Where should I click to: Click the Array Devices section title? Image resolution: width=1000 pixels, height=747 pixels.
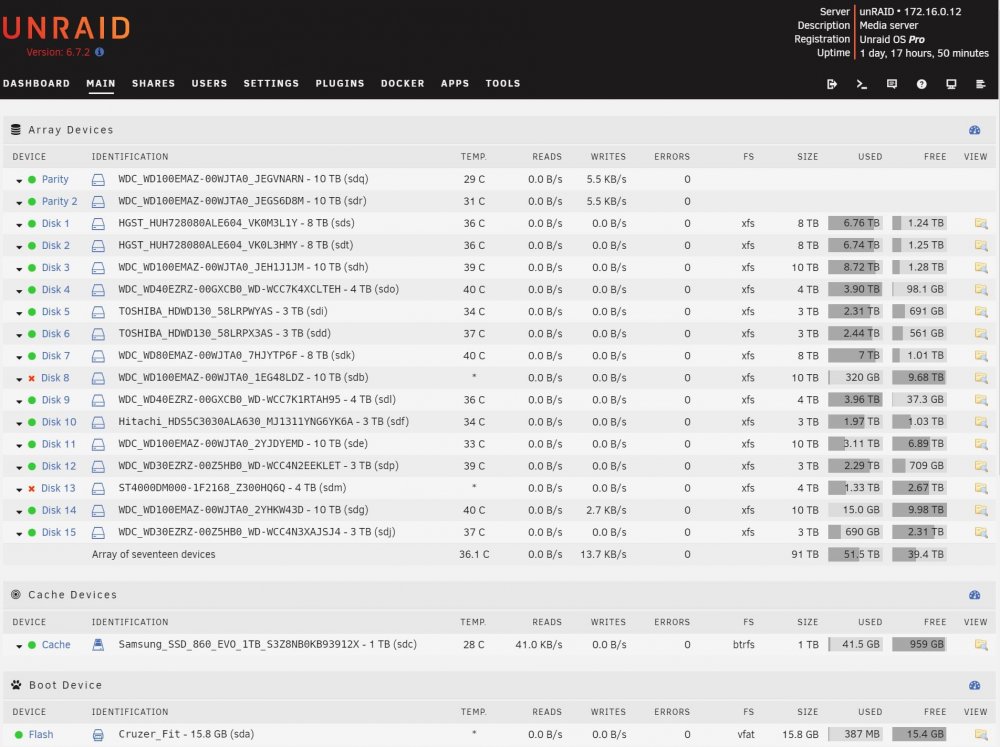point(71,130)
